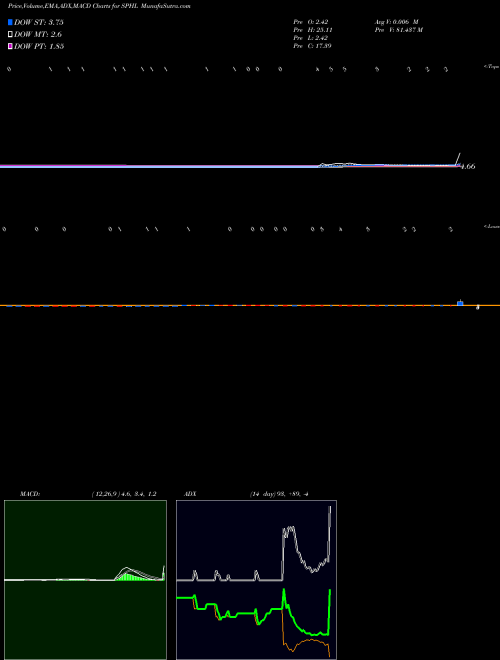The height and width of the screenshot is (660, 500).
Task: Click the blue volume bar near chart end
Action: 460,303
